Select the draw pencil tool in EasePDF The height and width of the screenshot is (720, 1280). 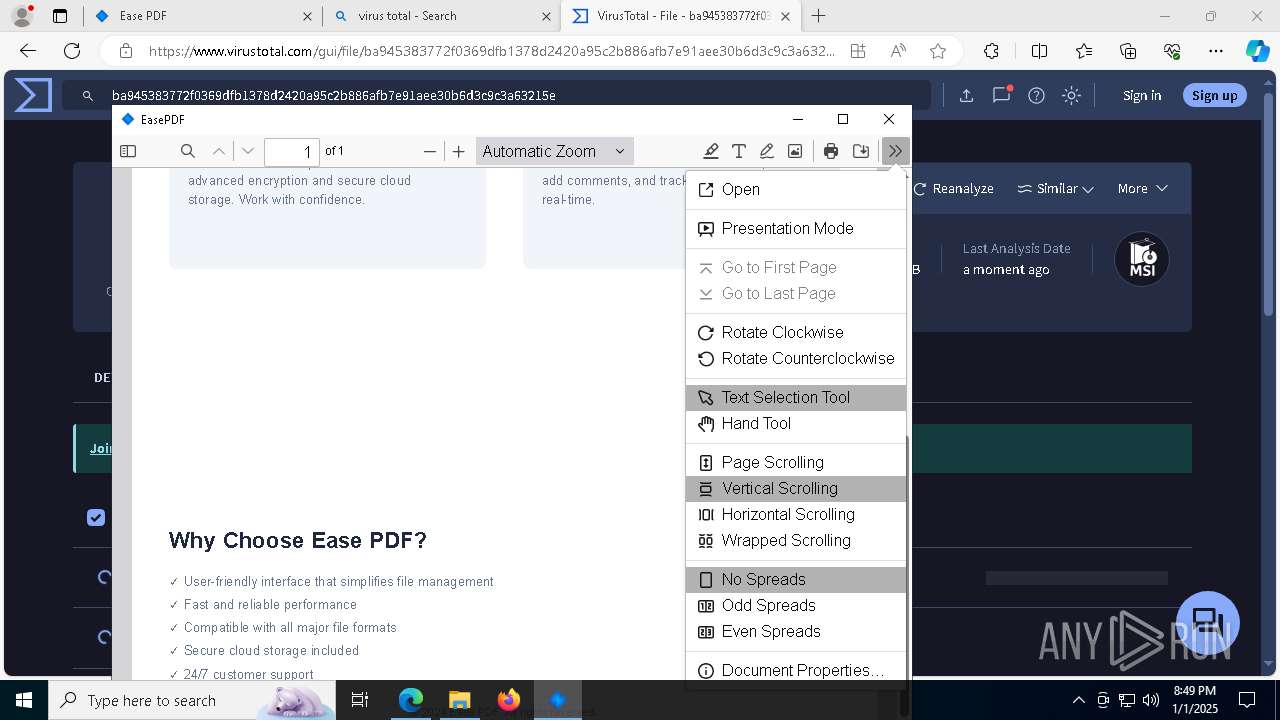[x=767, y=151]
